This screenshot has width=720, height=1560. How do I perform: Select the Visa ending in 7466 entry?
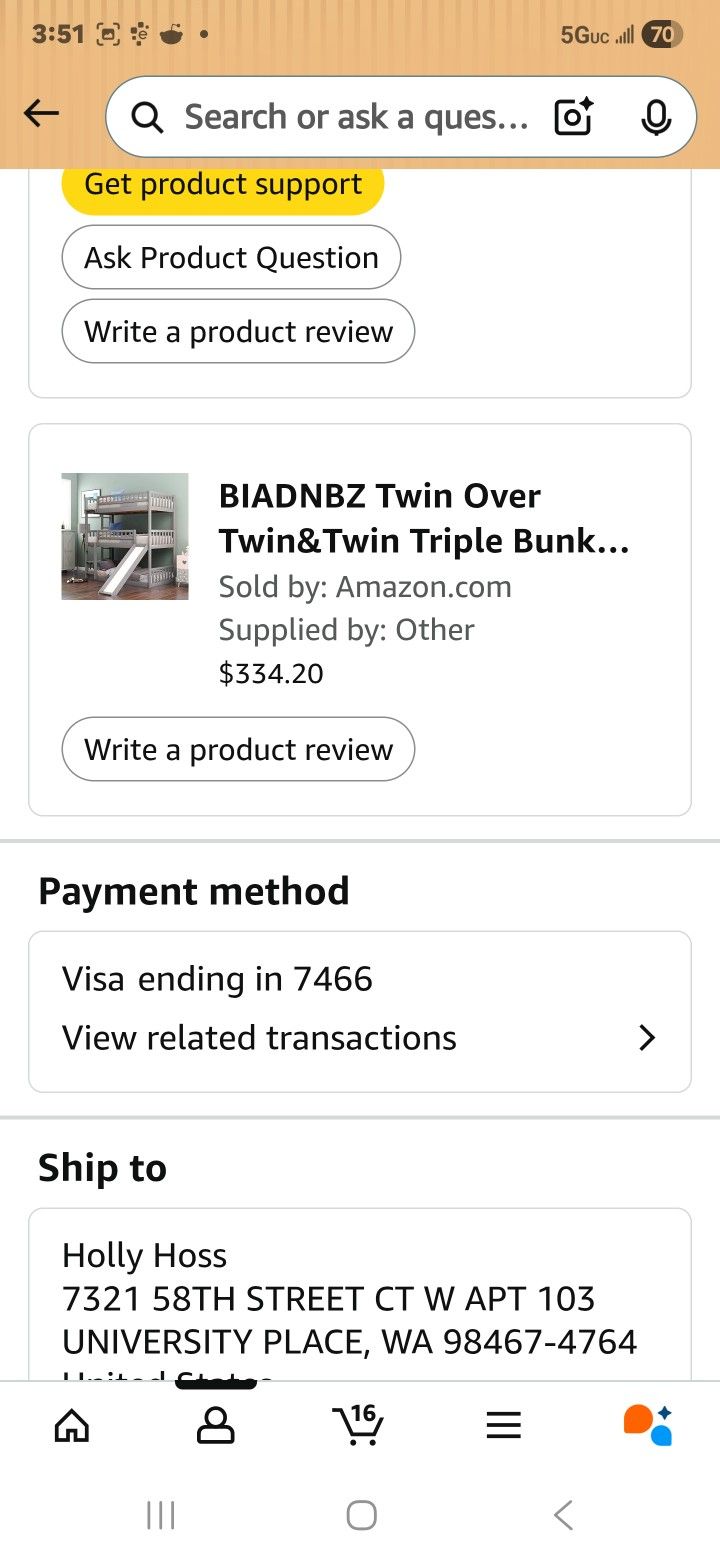pos(218,979)
